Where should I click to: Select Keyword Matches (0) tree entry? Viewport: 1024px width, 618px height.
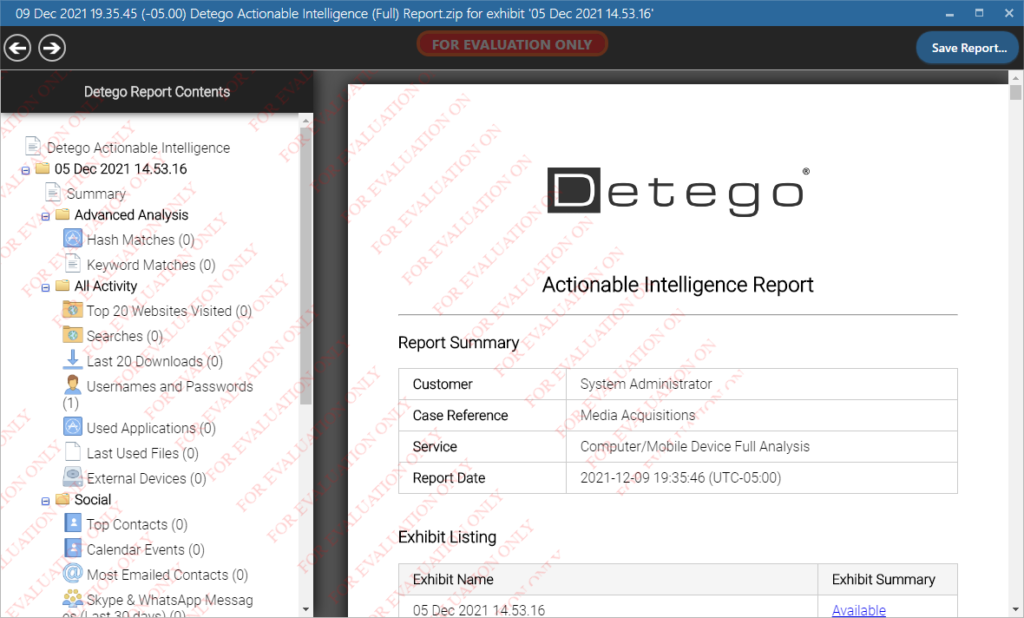click(151, 265)
